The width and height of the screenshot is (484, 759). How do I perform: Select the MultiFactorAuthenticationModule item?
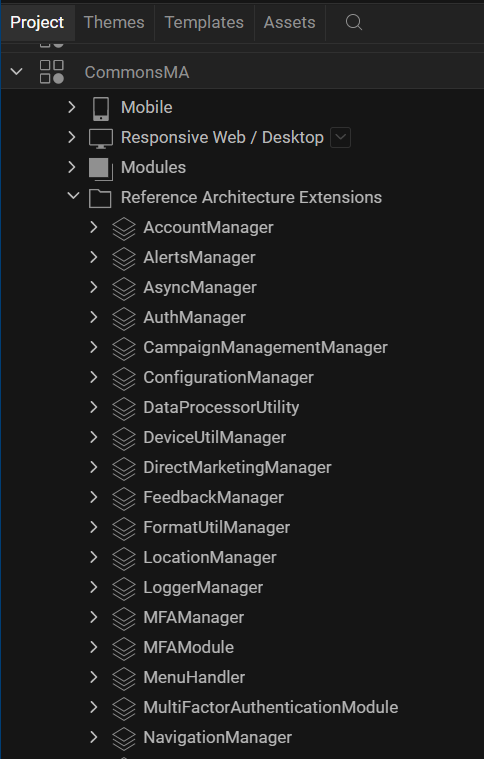click(271, 708)
